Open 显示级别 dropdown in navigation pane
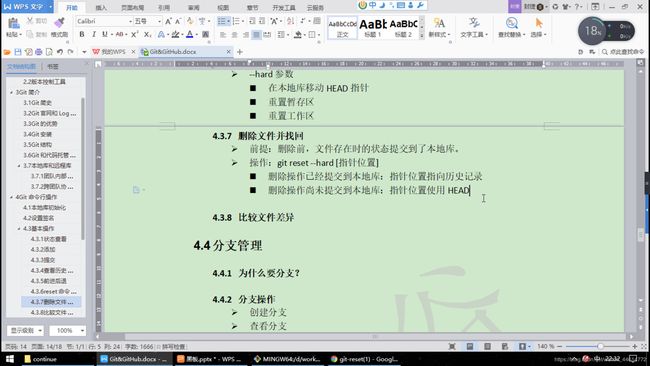 click(x=26, y=330)
